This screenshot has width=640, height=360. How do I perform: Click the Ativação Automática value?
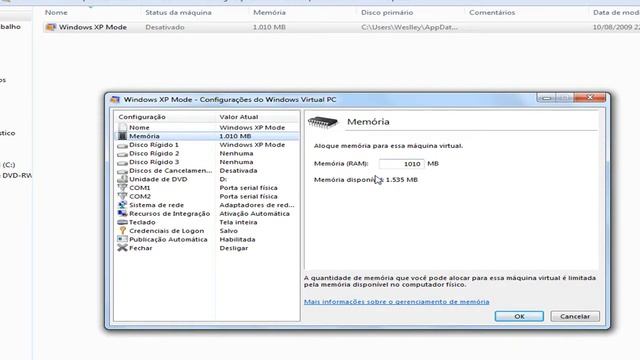(255, 213)
